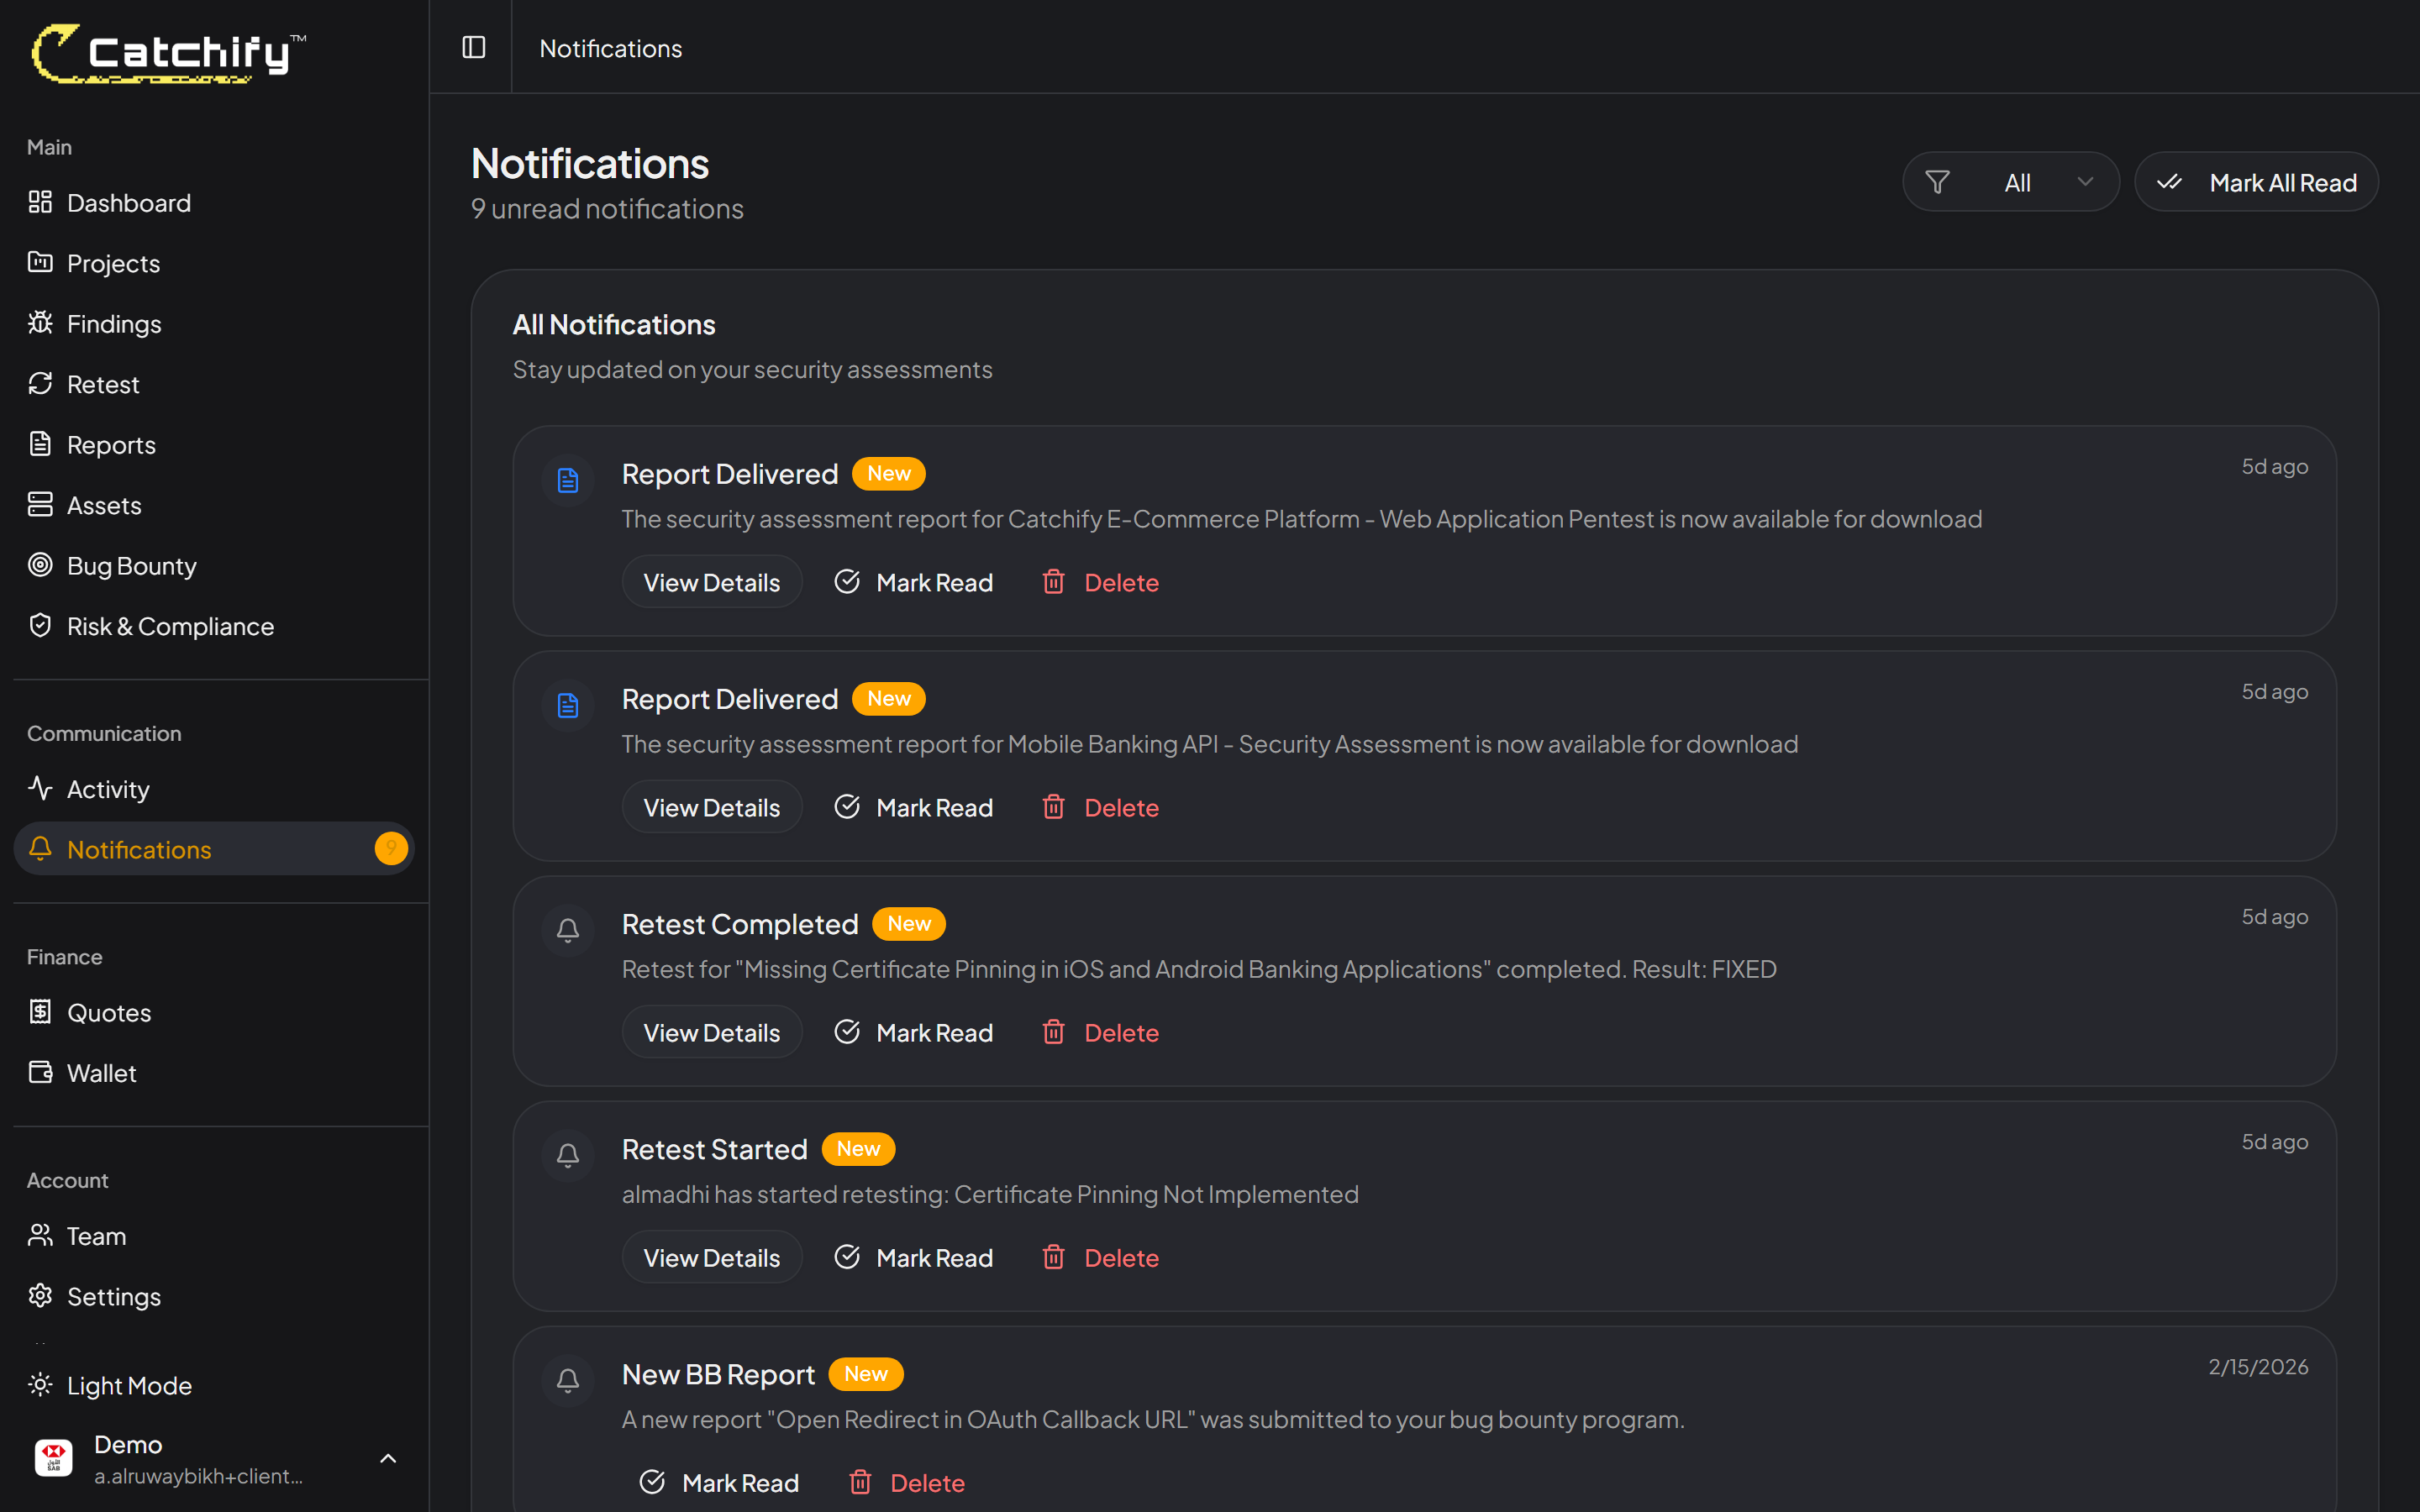2420x1512 pixels.
Task: Open Bug Bounty via the target icon
Action: pyautogui.click(x=40, y=565)
